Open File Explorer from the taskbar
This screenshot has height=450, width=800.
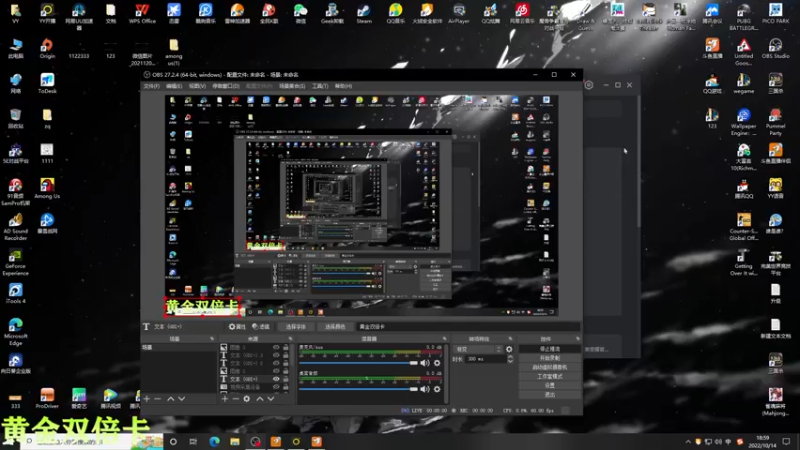pos(235,441)
